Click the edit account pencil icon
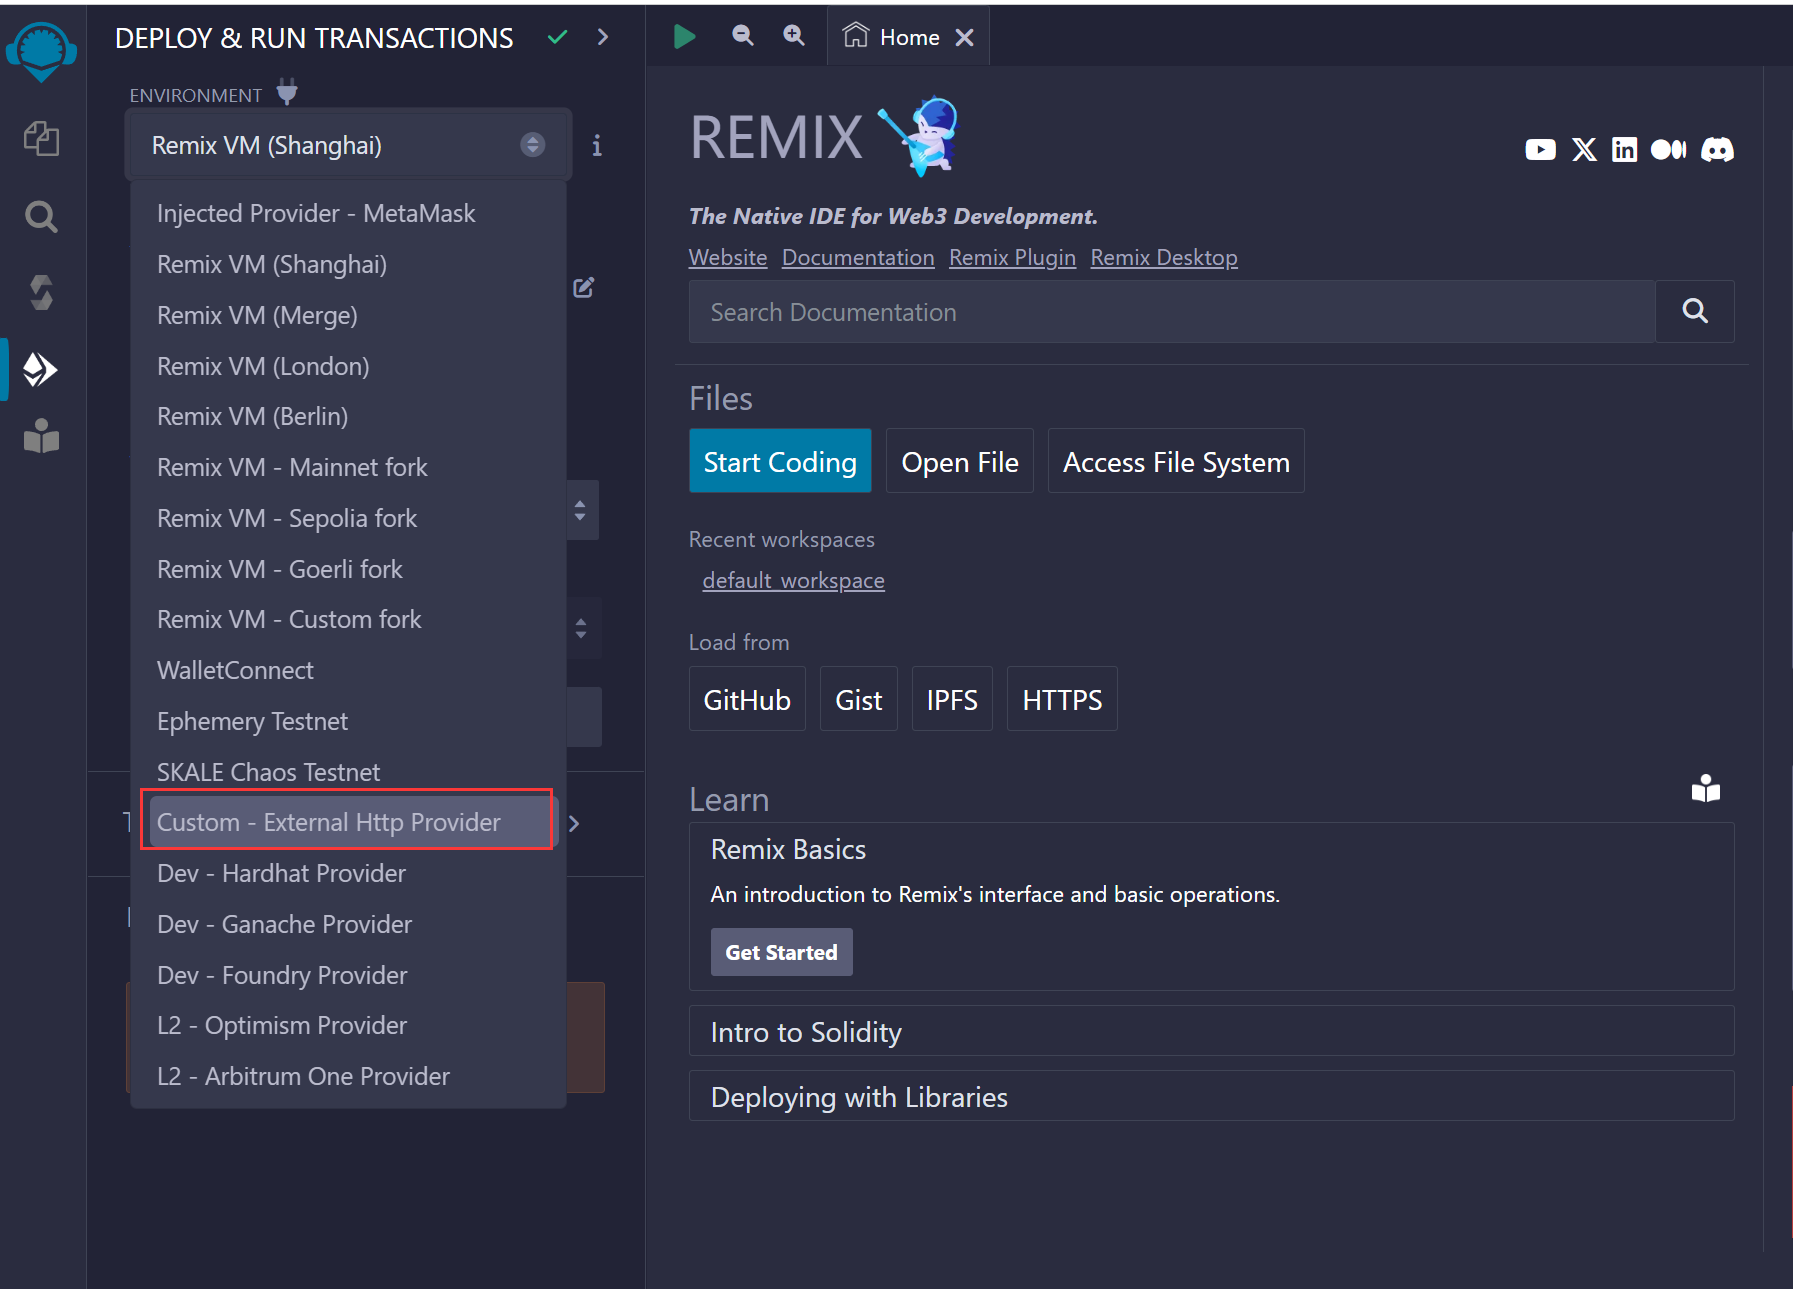The image size is (1793, 1289). click(584, 288)
